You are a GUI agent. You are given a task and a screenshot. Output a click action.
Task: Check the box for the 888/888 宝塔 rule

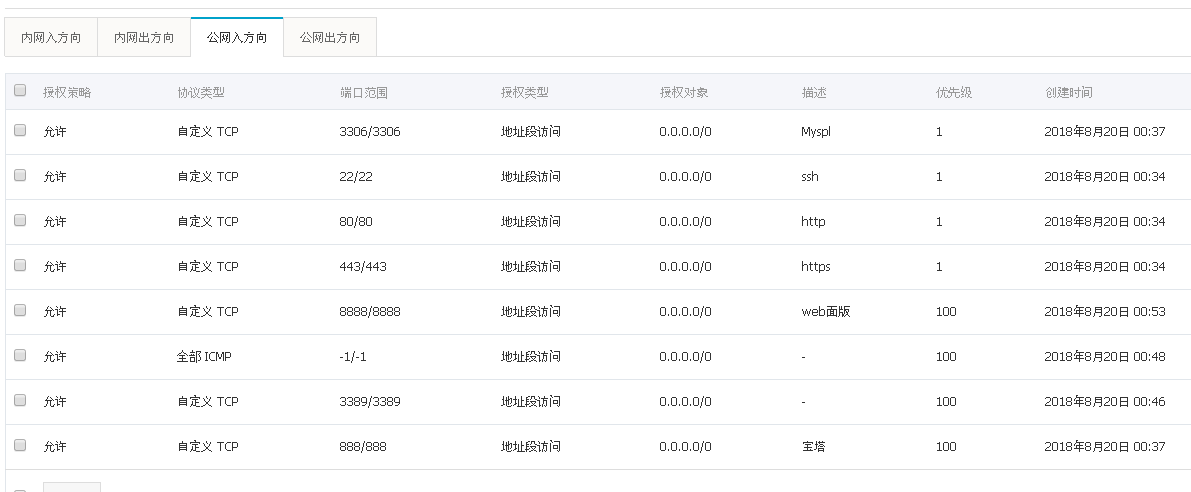(x=20, y=445)
